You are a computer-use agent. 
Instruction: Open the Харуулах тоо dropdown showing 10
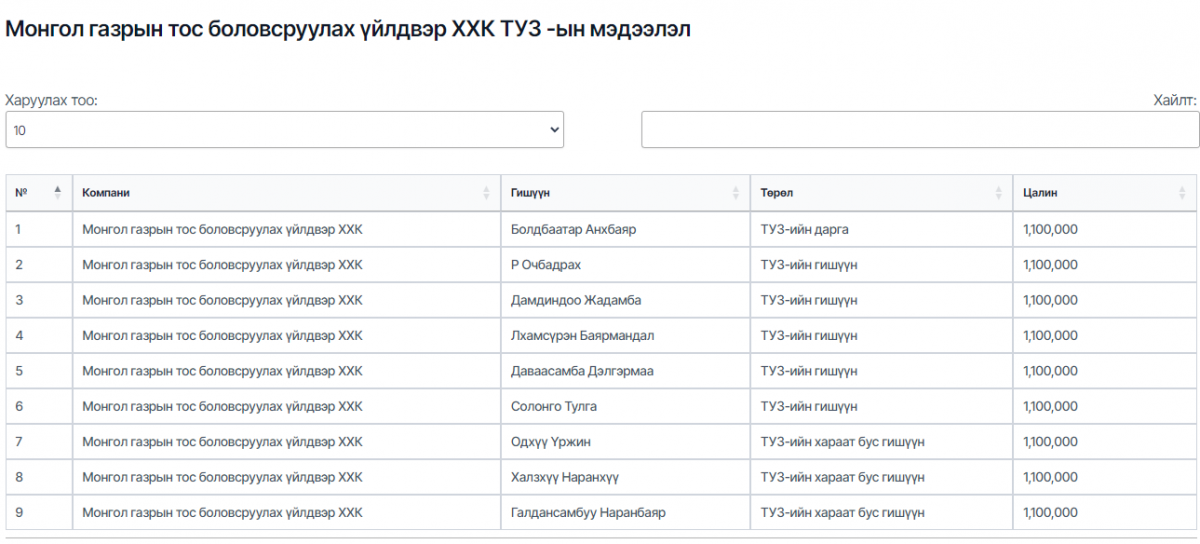click(x=284, y=130)
